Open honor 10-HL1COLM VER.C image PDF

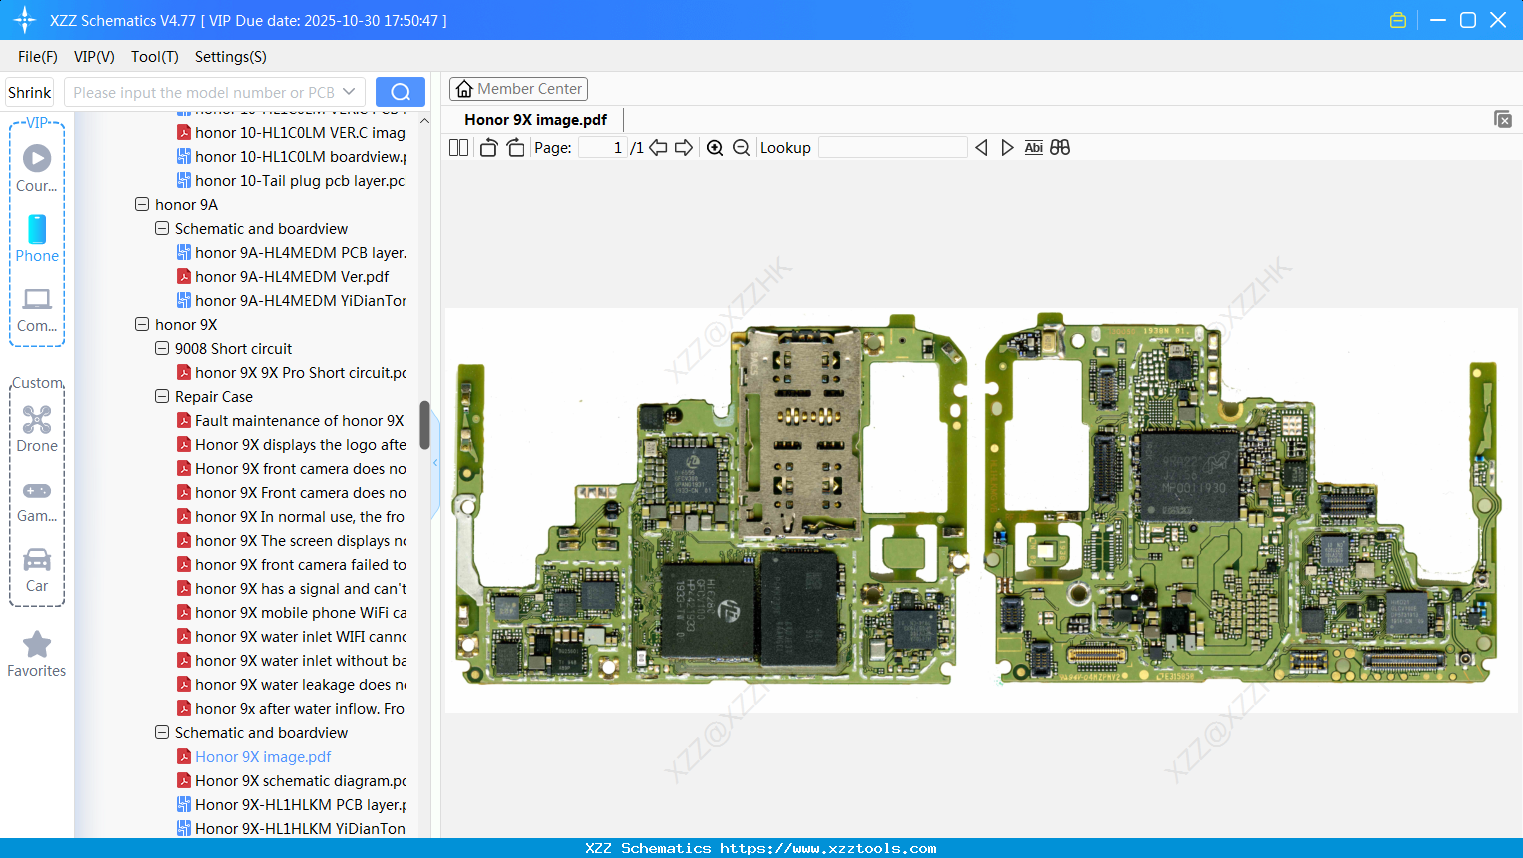click(291, 133)
